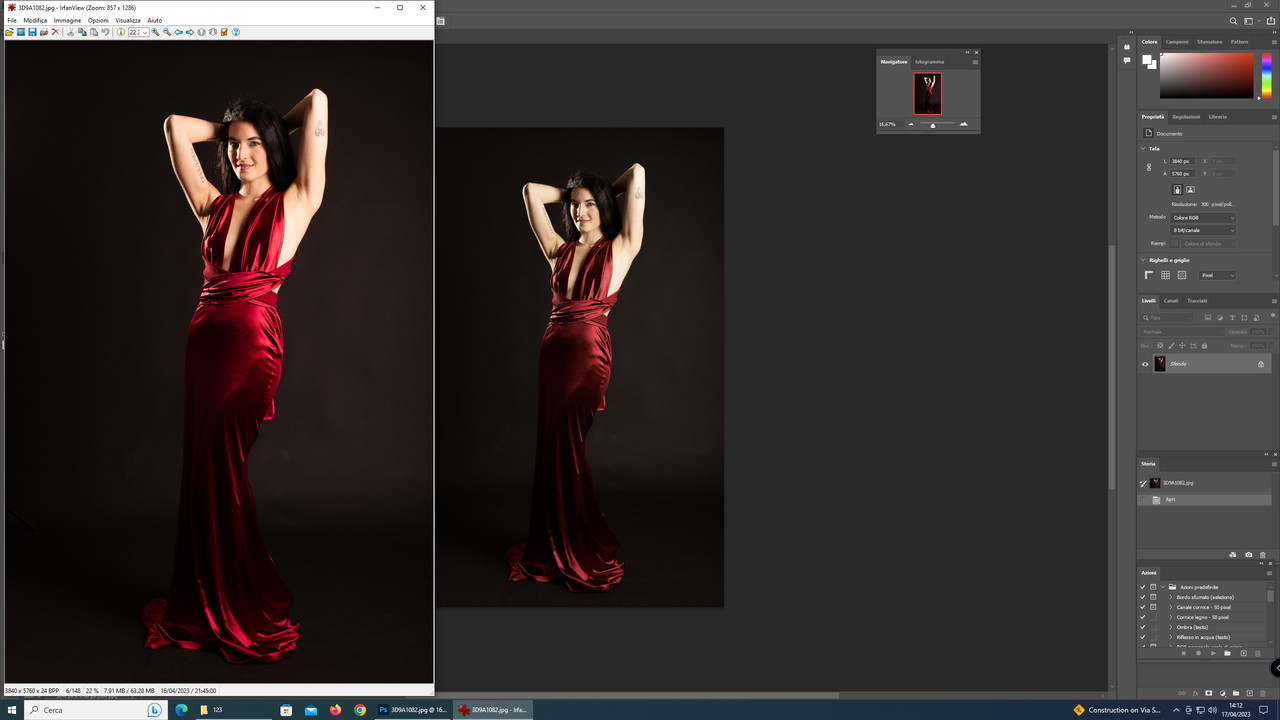Click the blue About/Help icon in IrfanView

[x=236, y=32]
